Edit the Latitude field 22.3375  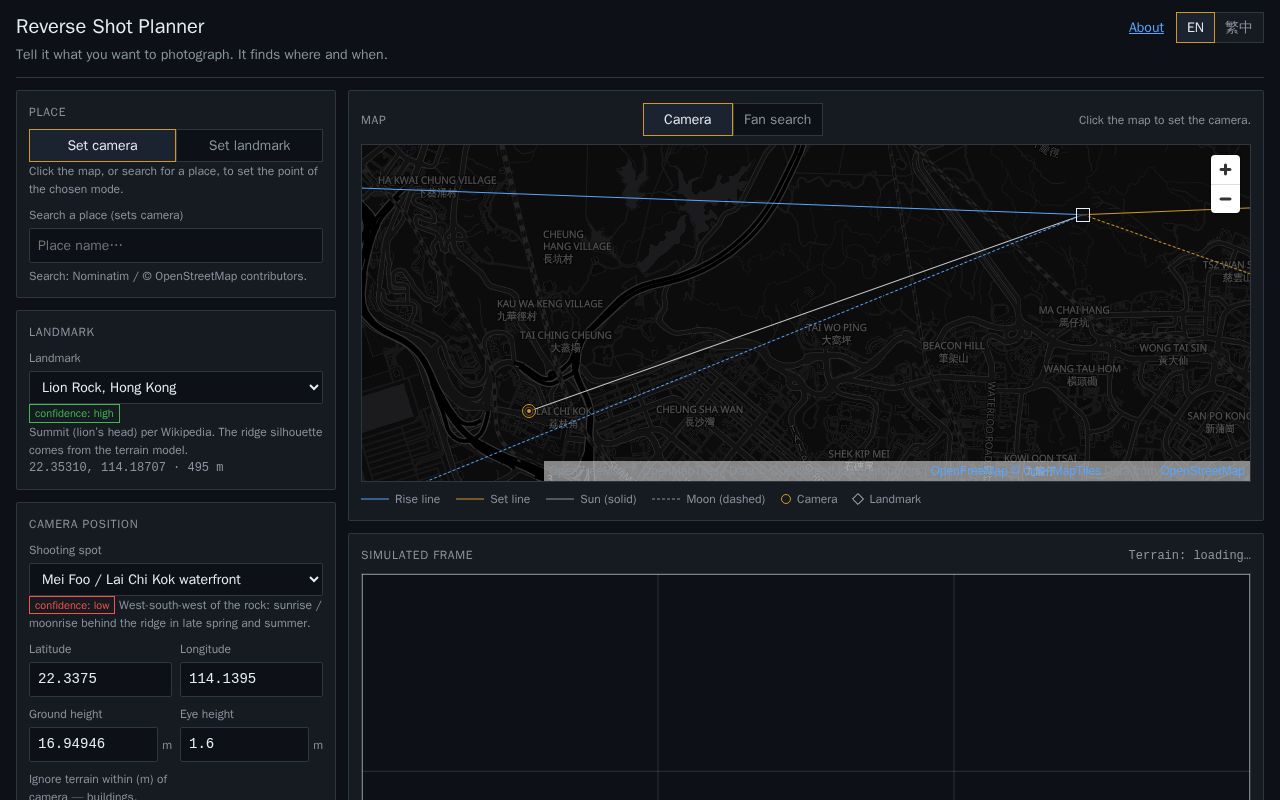point(100,679)
